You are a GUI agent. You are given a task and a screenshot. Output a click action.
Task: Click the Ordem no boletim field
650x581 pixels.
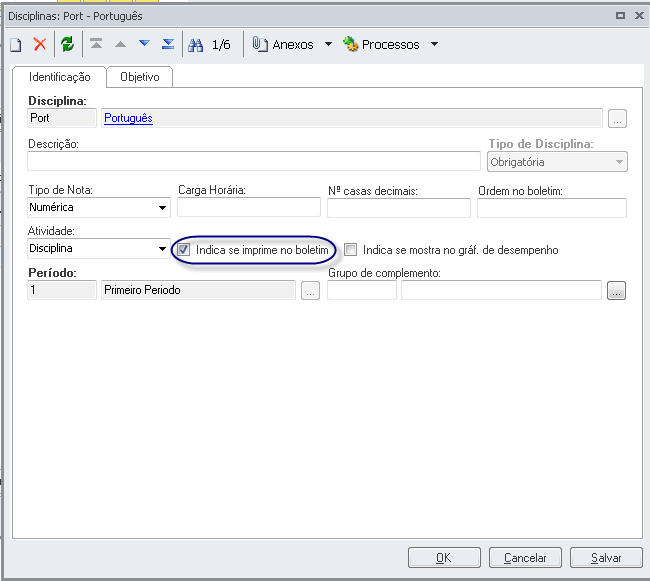coord(552,208)
